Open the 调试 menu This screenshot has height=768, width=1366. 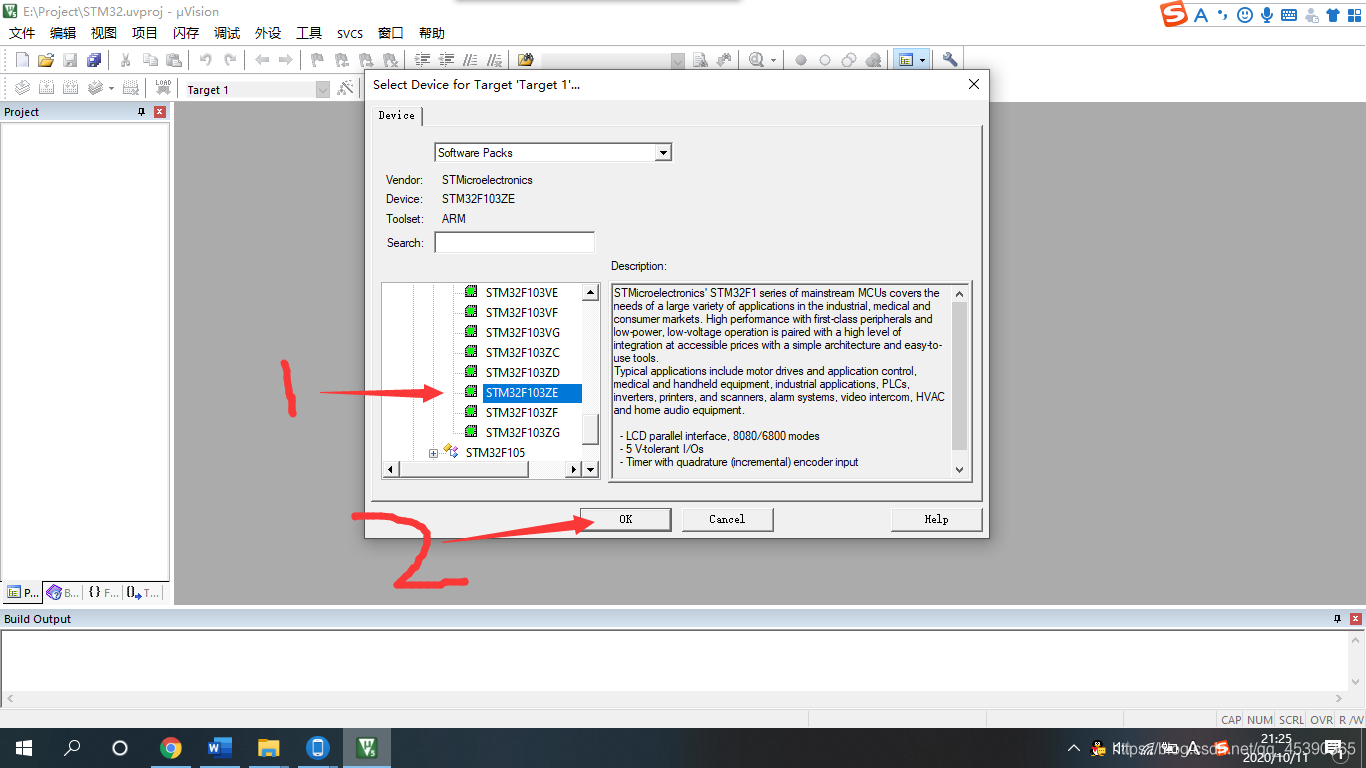(227, 33)
